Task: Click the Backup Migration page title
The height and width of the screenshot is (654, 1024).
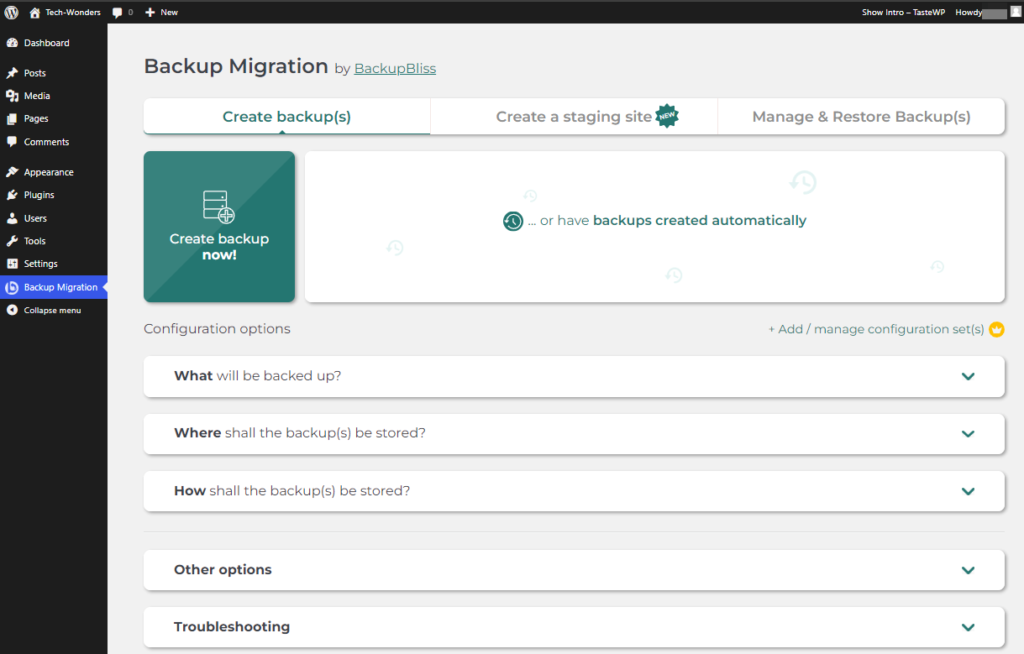Action: click(x=236, y=66)
